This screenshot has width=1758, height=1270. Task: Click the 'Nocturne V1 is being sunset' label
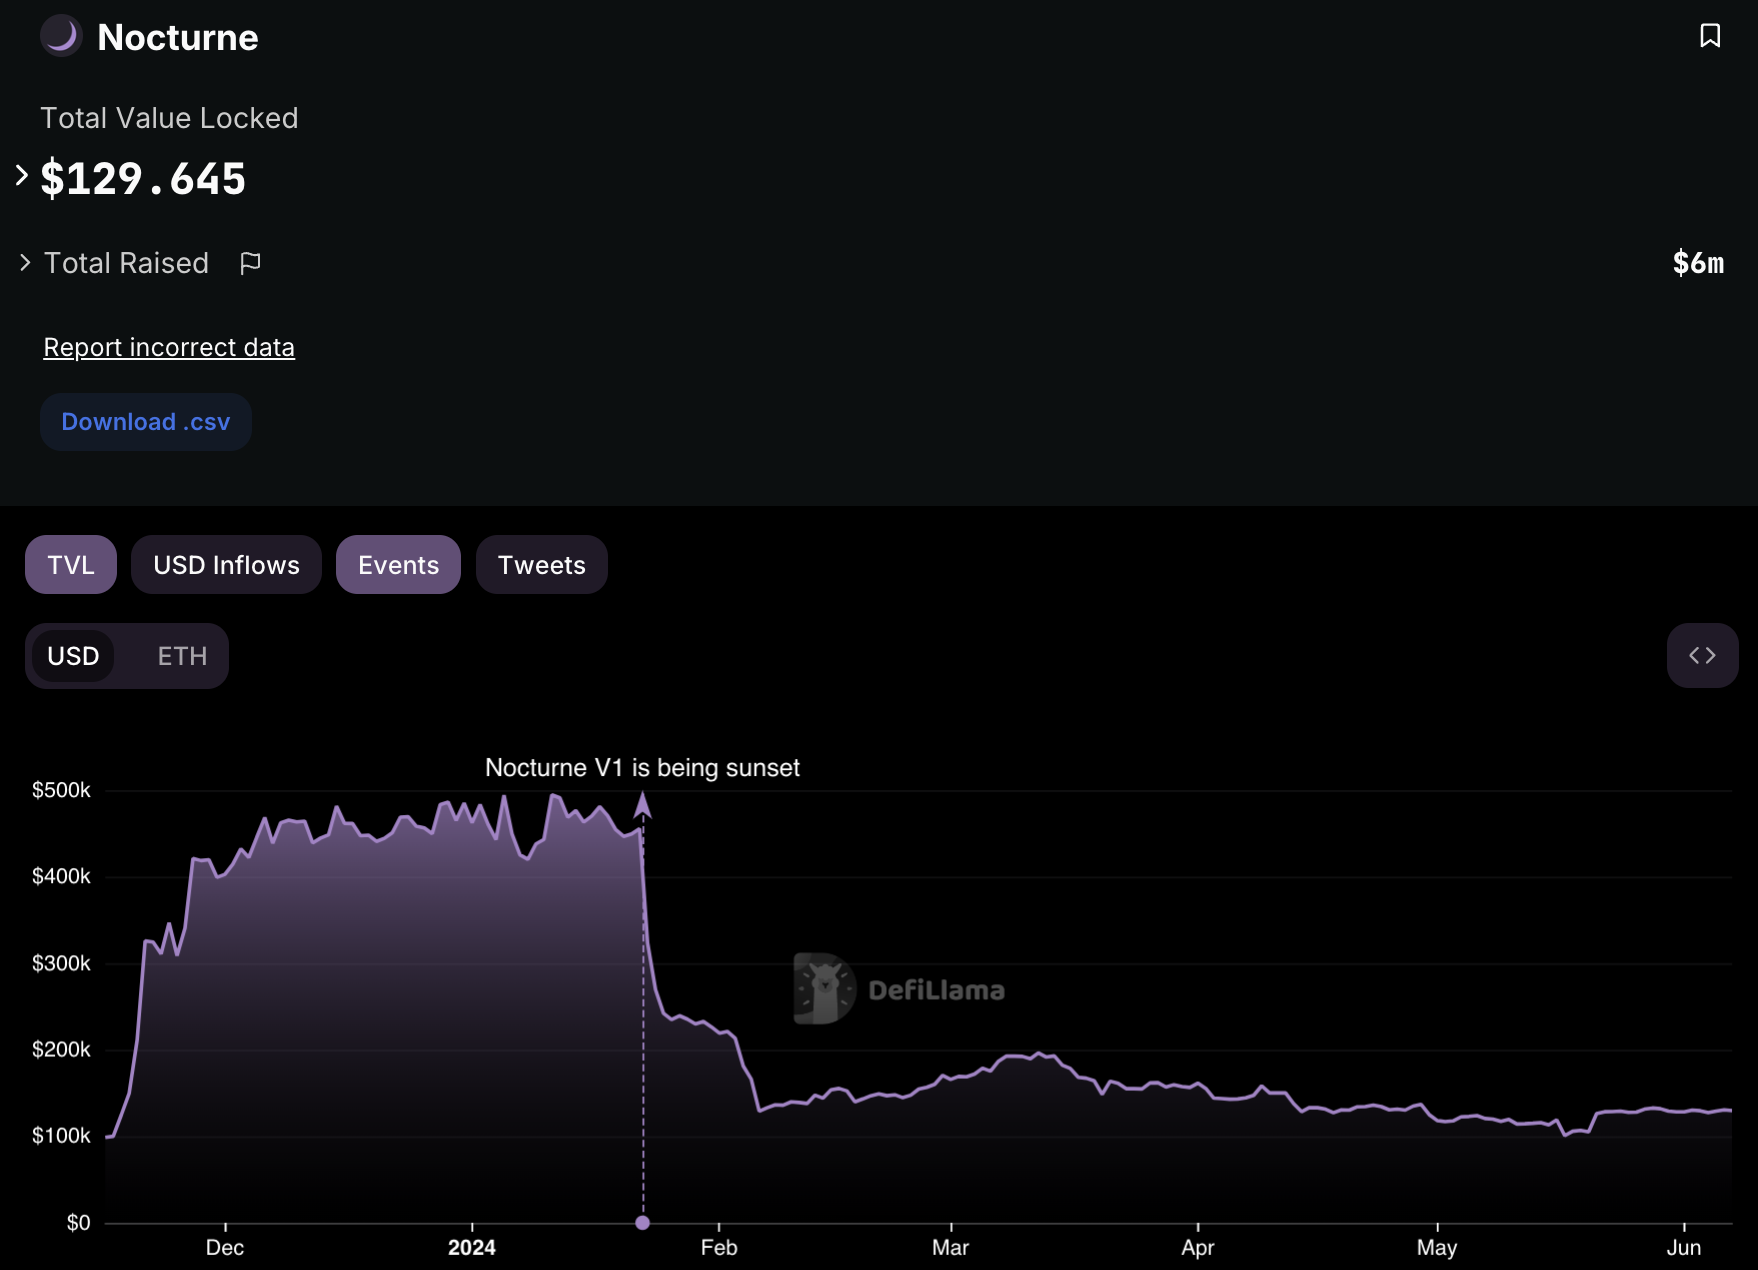(642, 768)
